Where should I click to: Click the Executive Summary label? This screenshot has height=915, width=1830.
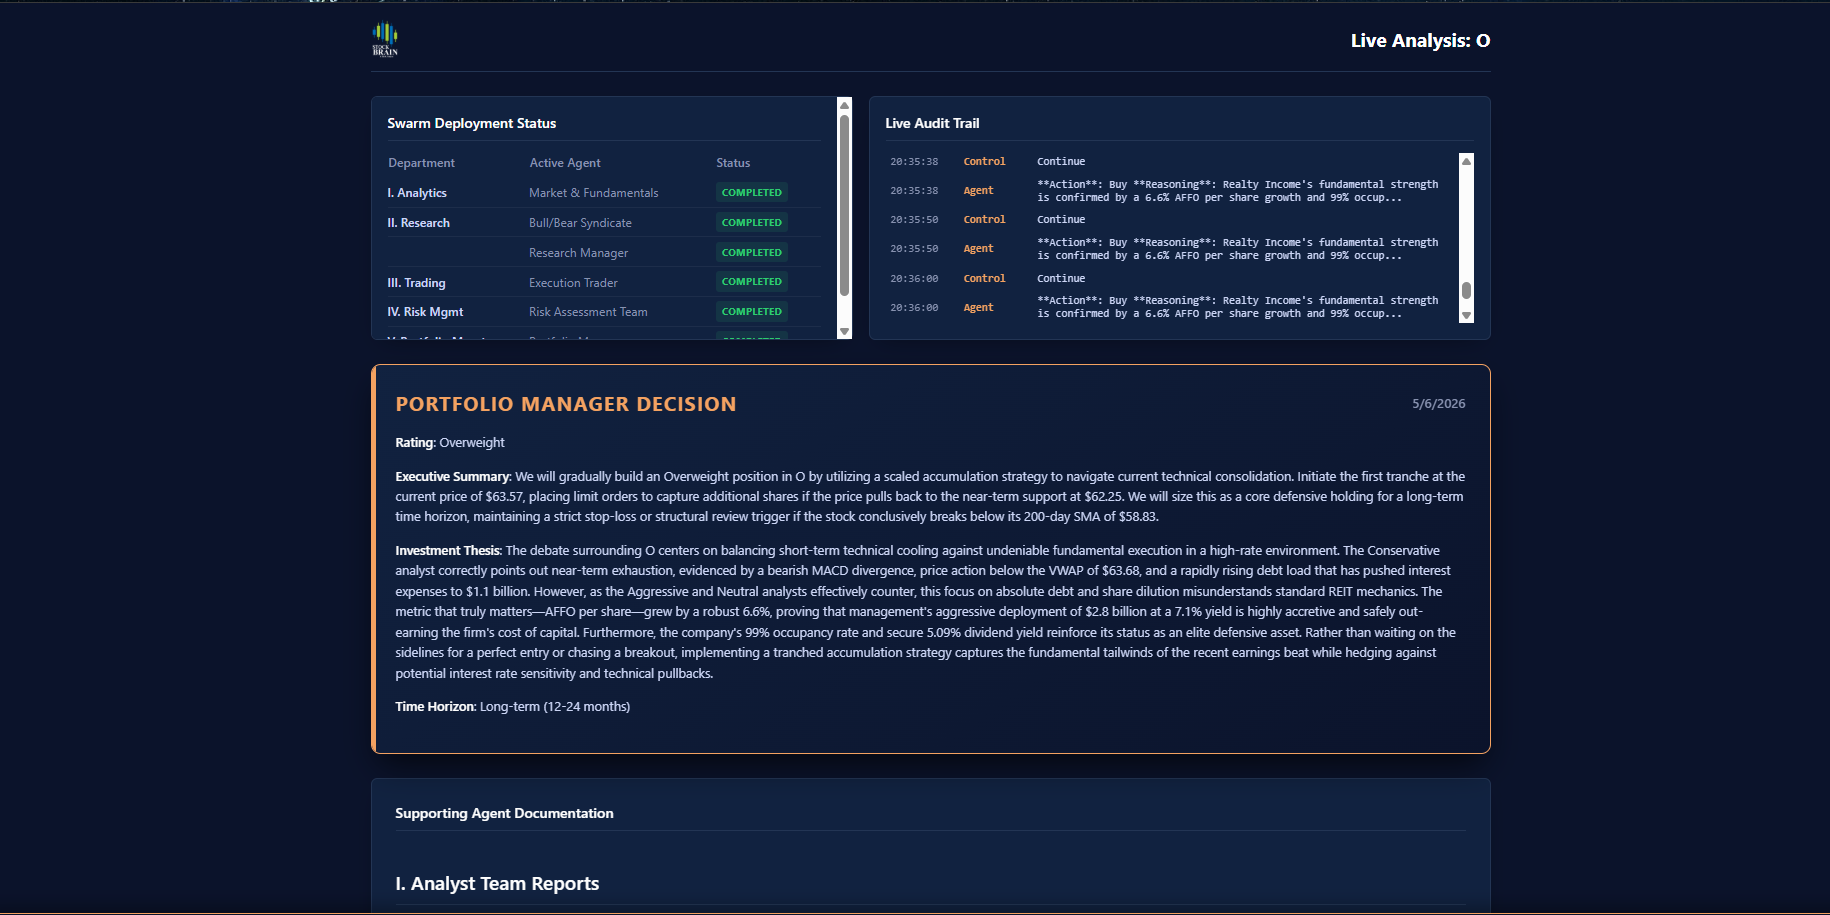[x=453, y=476]
